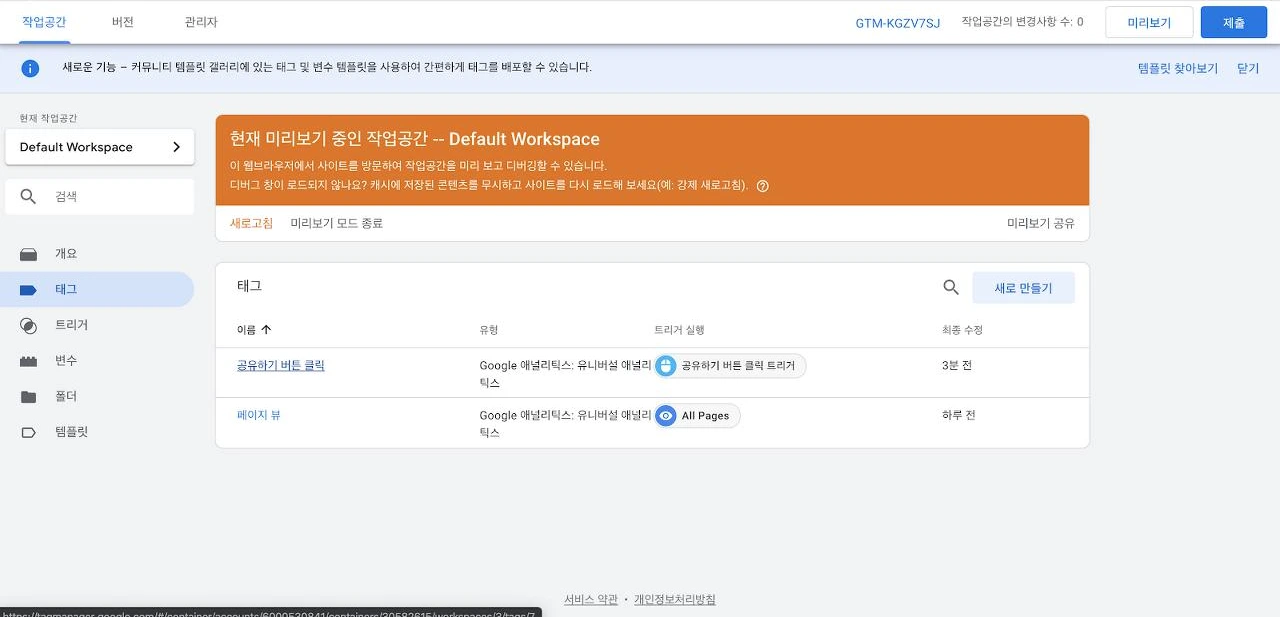Image resolution: width=1280 pixels, height=617 pixels.
Task: Dismiss the banner with 닫기
Action: [x=1248, y=69]
